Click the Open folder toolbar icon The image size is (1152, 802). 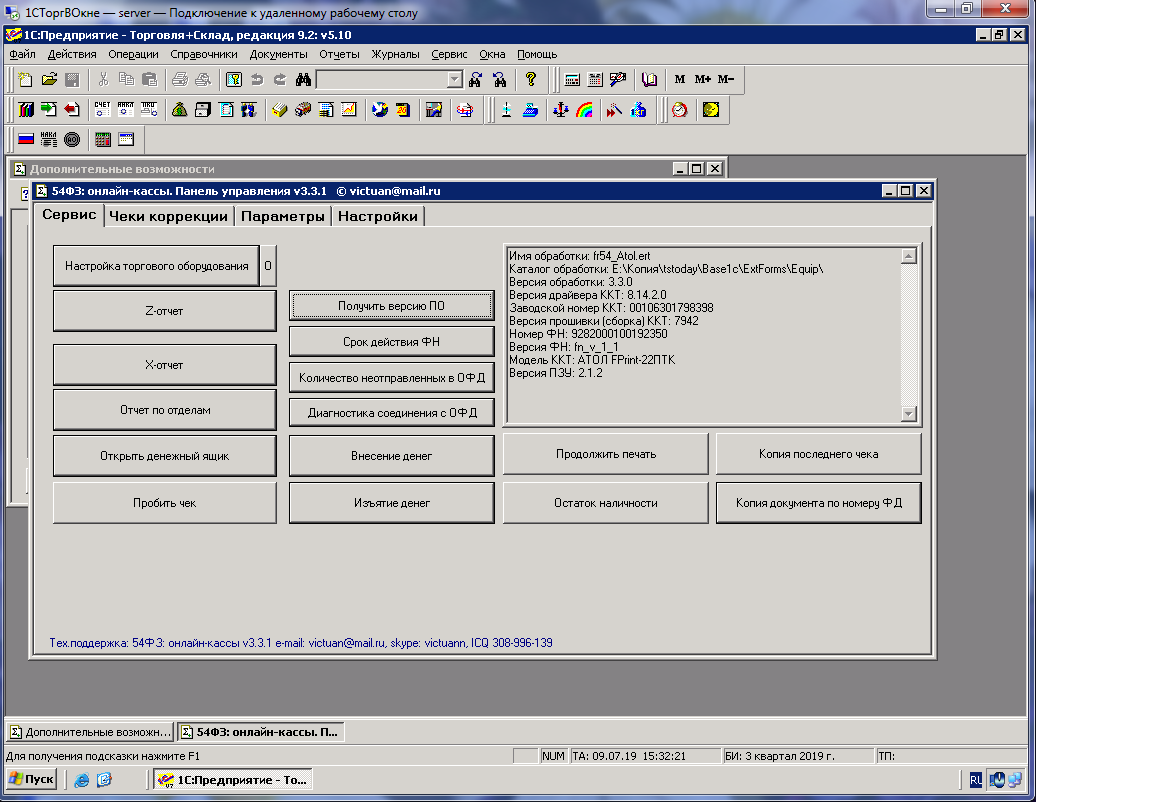[48, 80]
